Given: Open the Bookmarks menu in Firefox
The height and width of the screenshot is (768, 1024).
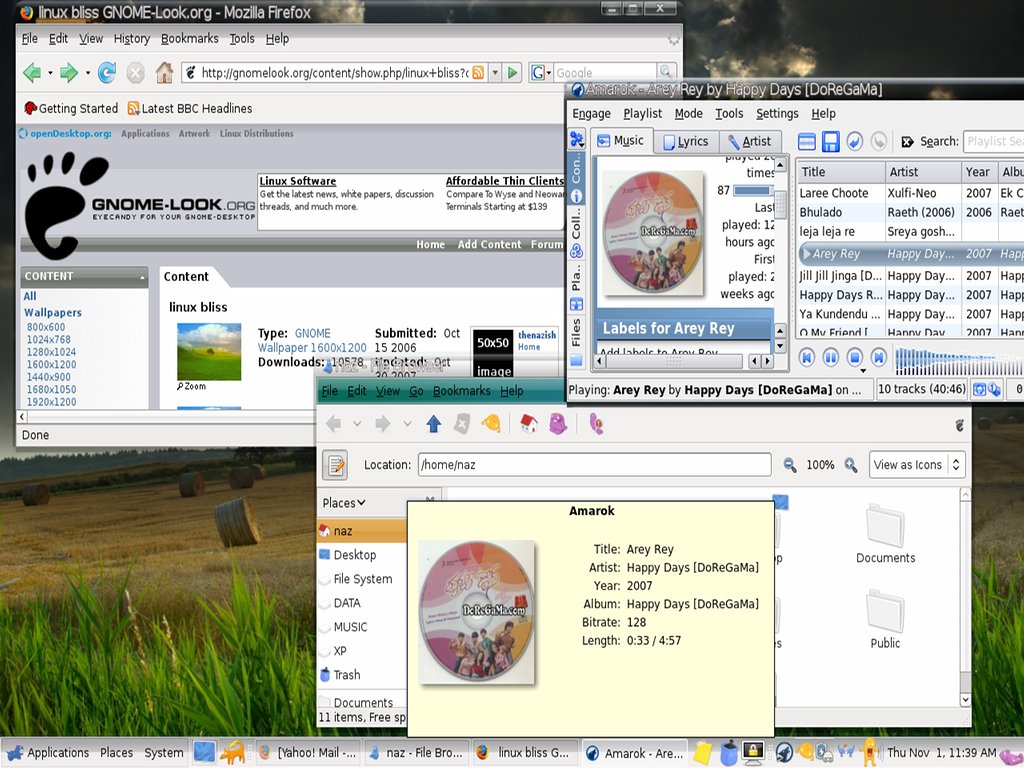Looking at the screenshot, I should (189, 39).
